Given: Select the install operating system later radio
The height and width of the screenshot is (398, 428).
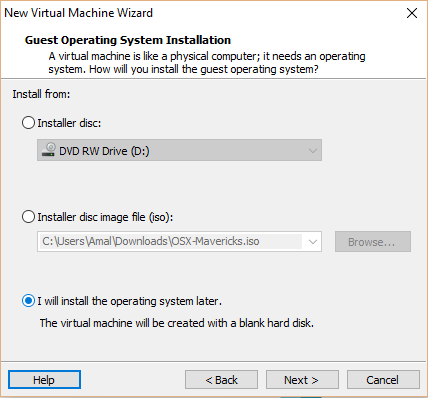Looking at the screenshot, I should pos(28,301).
